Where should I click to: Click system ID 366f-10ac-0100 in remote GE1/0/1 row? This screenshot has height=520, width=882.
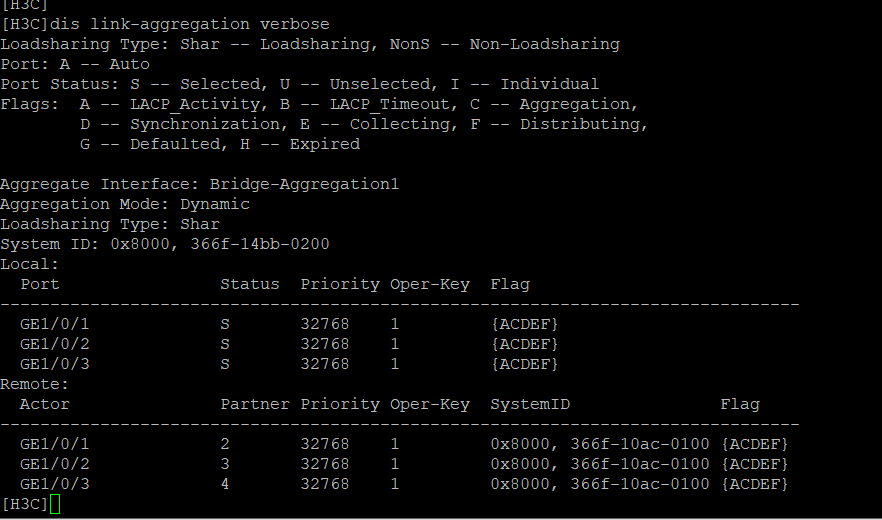tap(639, 444)
